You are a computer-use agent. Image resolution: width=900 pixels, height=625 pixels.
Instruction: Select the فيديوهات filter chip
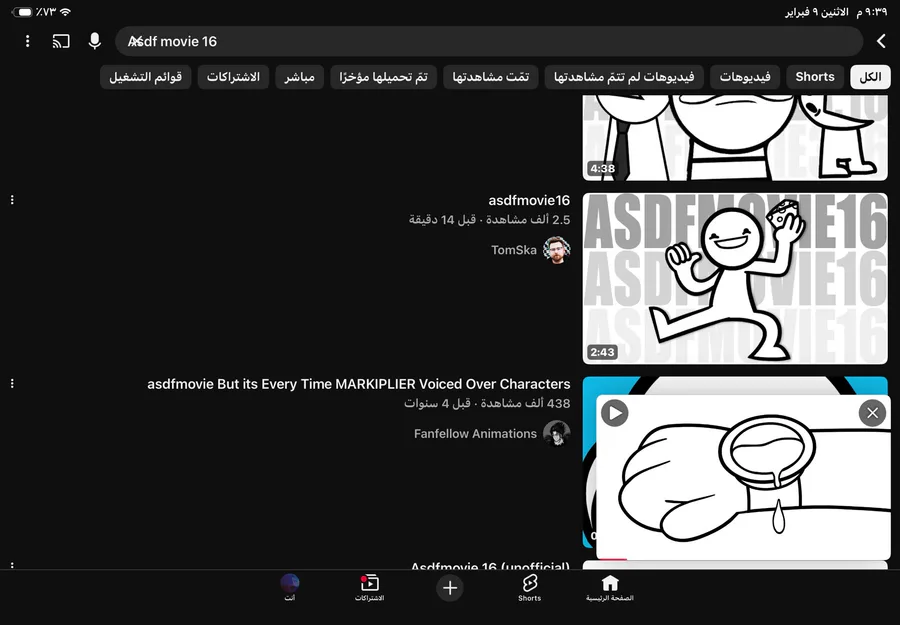point(745,77)
